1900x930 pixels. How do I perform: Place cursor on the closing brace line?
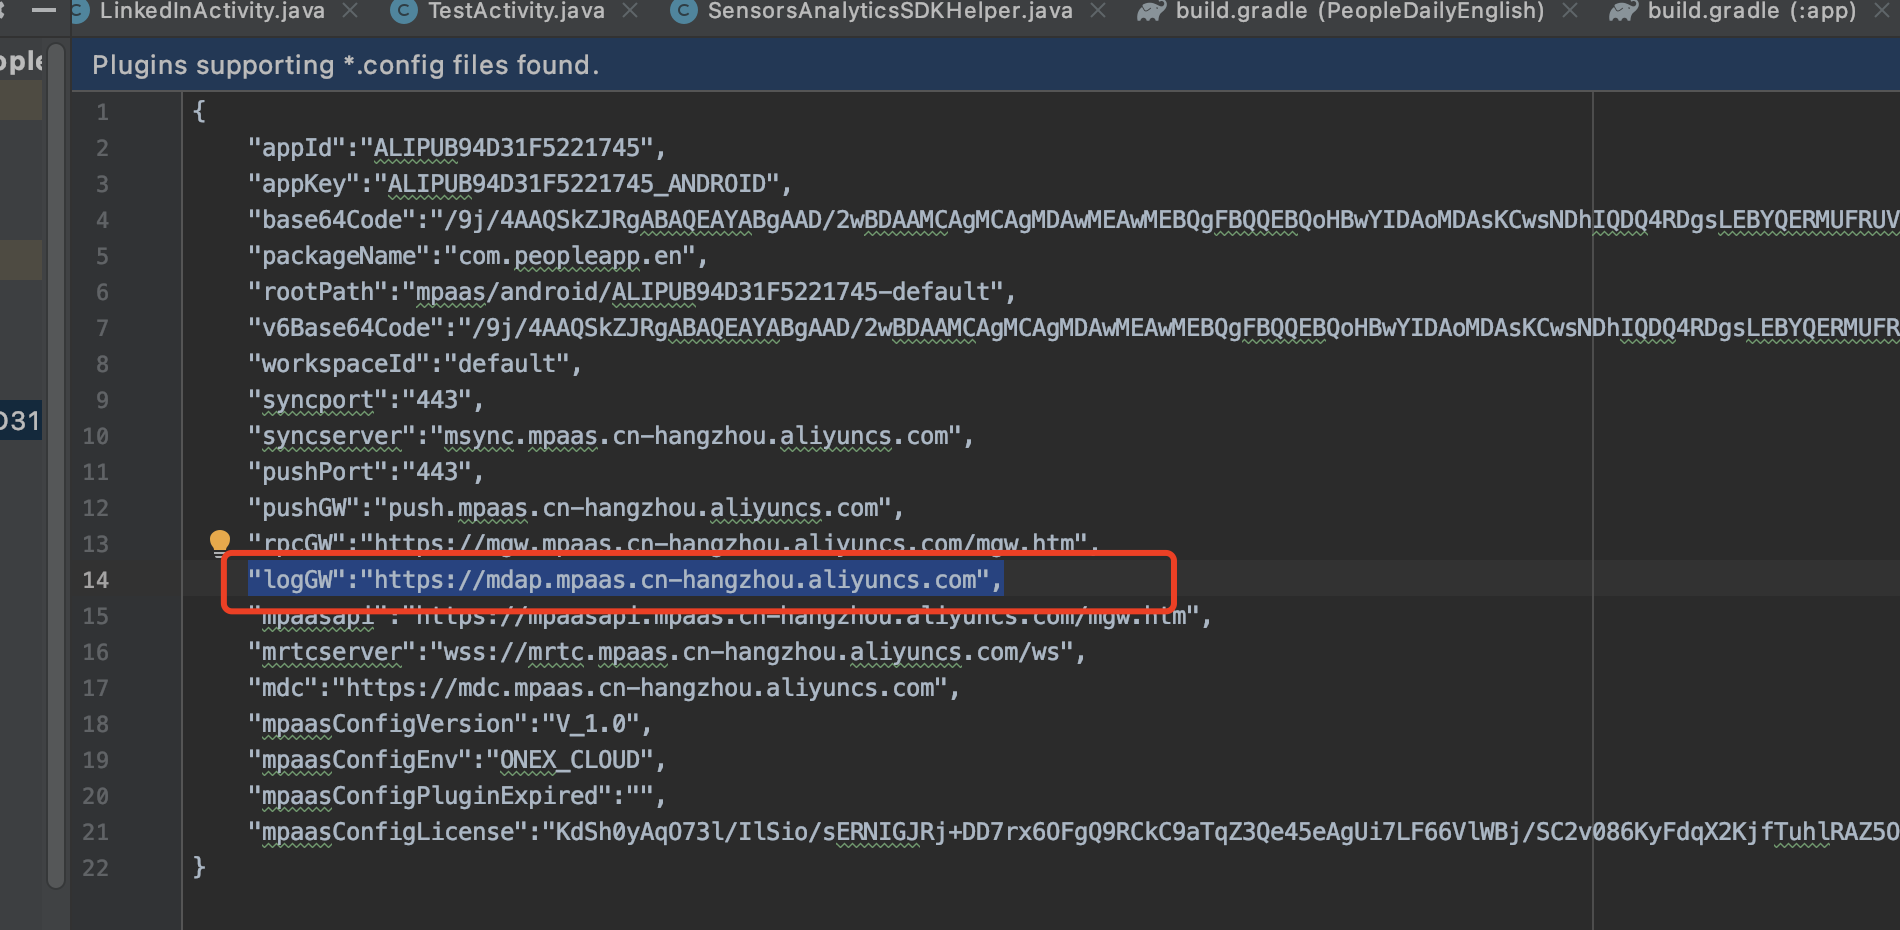pyautogui.click(x=199, y=867)
